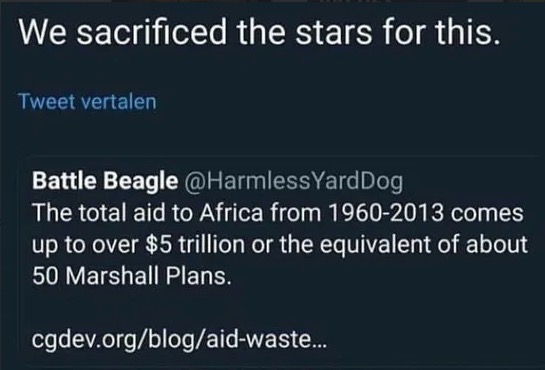Open the cgdev.org/blog/aid-waste link
Image resolution: width=545 pixels, height=370 pixels.
(x=179, y=339)
